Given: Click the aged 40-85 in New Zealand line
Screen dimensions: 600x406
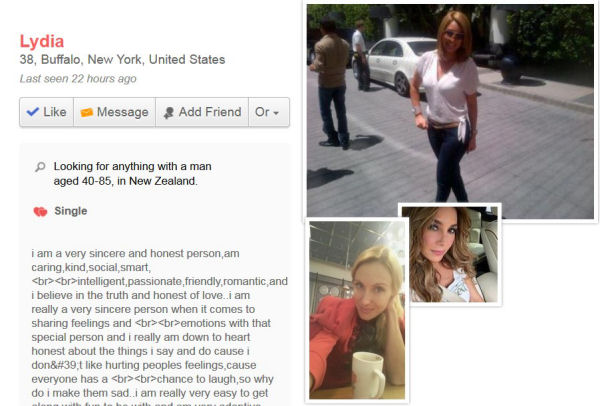Looking at the screenshot, I should click(x=126, y=181).
